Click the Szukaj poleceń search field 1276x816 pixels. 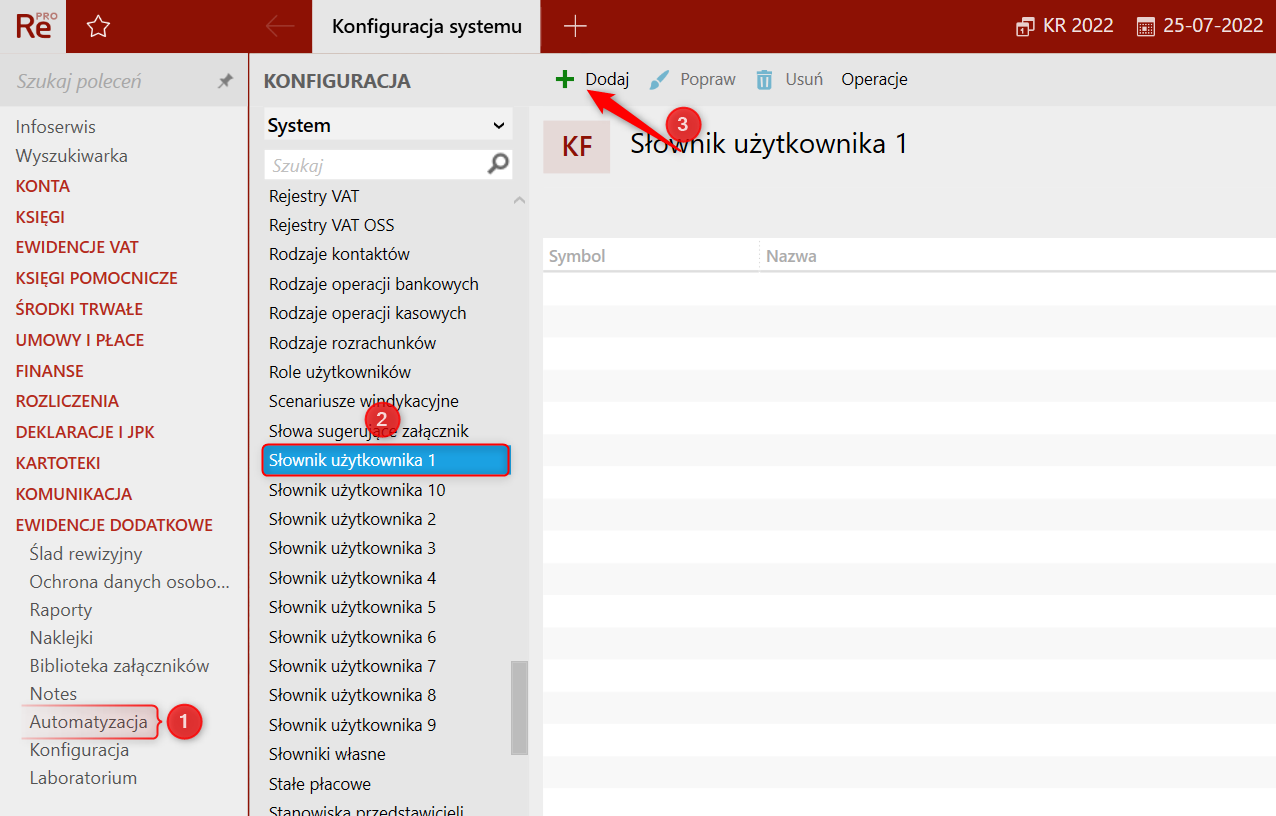point(110,81)
